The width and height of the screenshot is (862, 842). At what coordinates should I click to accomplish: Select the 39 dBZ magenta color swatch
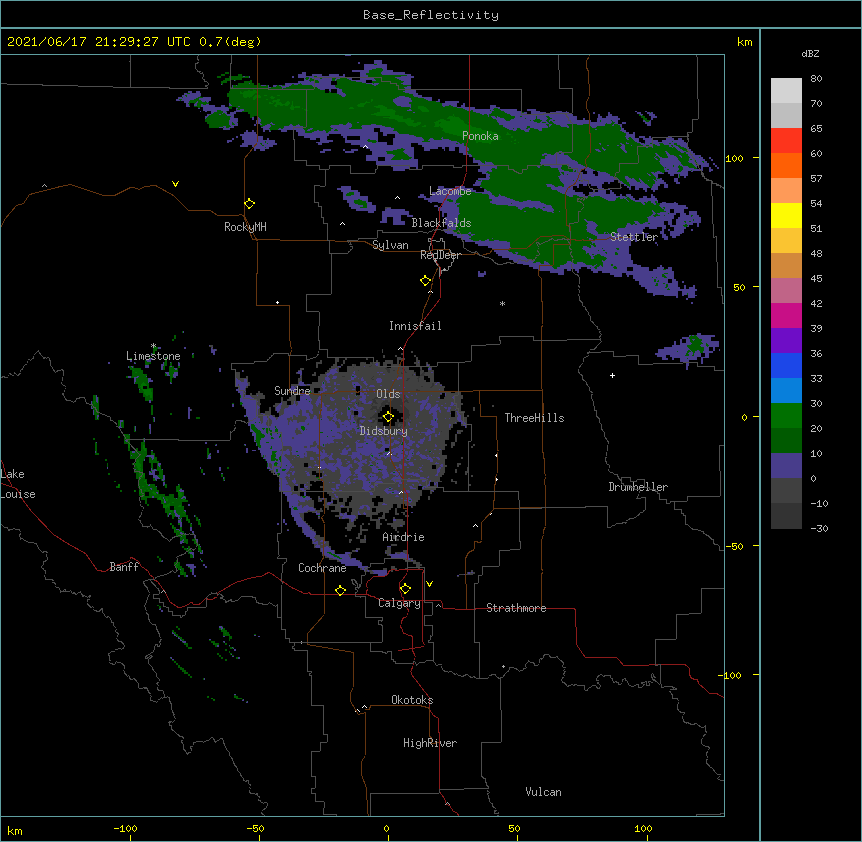pos(786,315)
